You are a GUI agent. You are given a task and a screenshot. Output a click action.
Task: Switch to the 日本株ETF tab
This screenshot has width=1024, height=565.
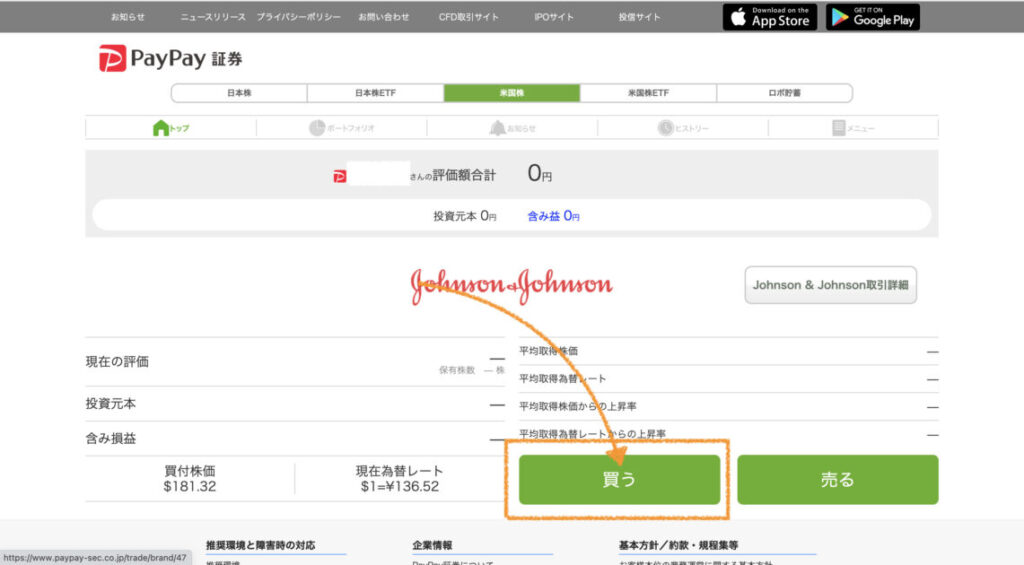pyautogui.click(x=375, y=93)
